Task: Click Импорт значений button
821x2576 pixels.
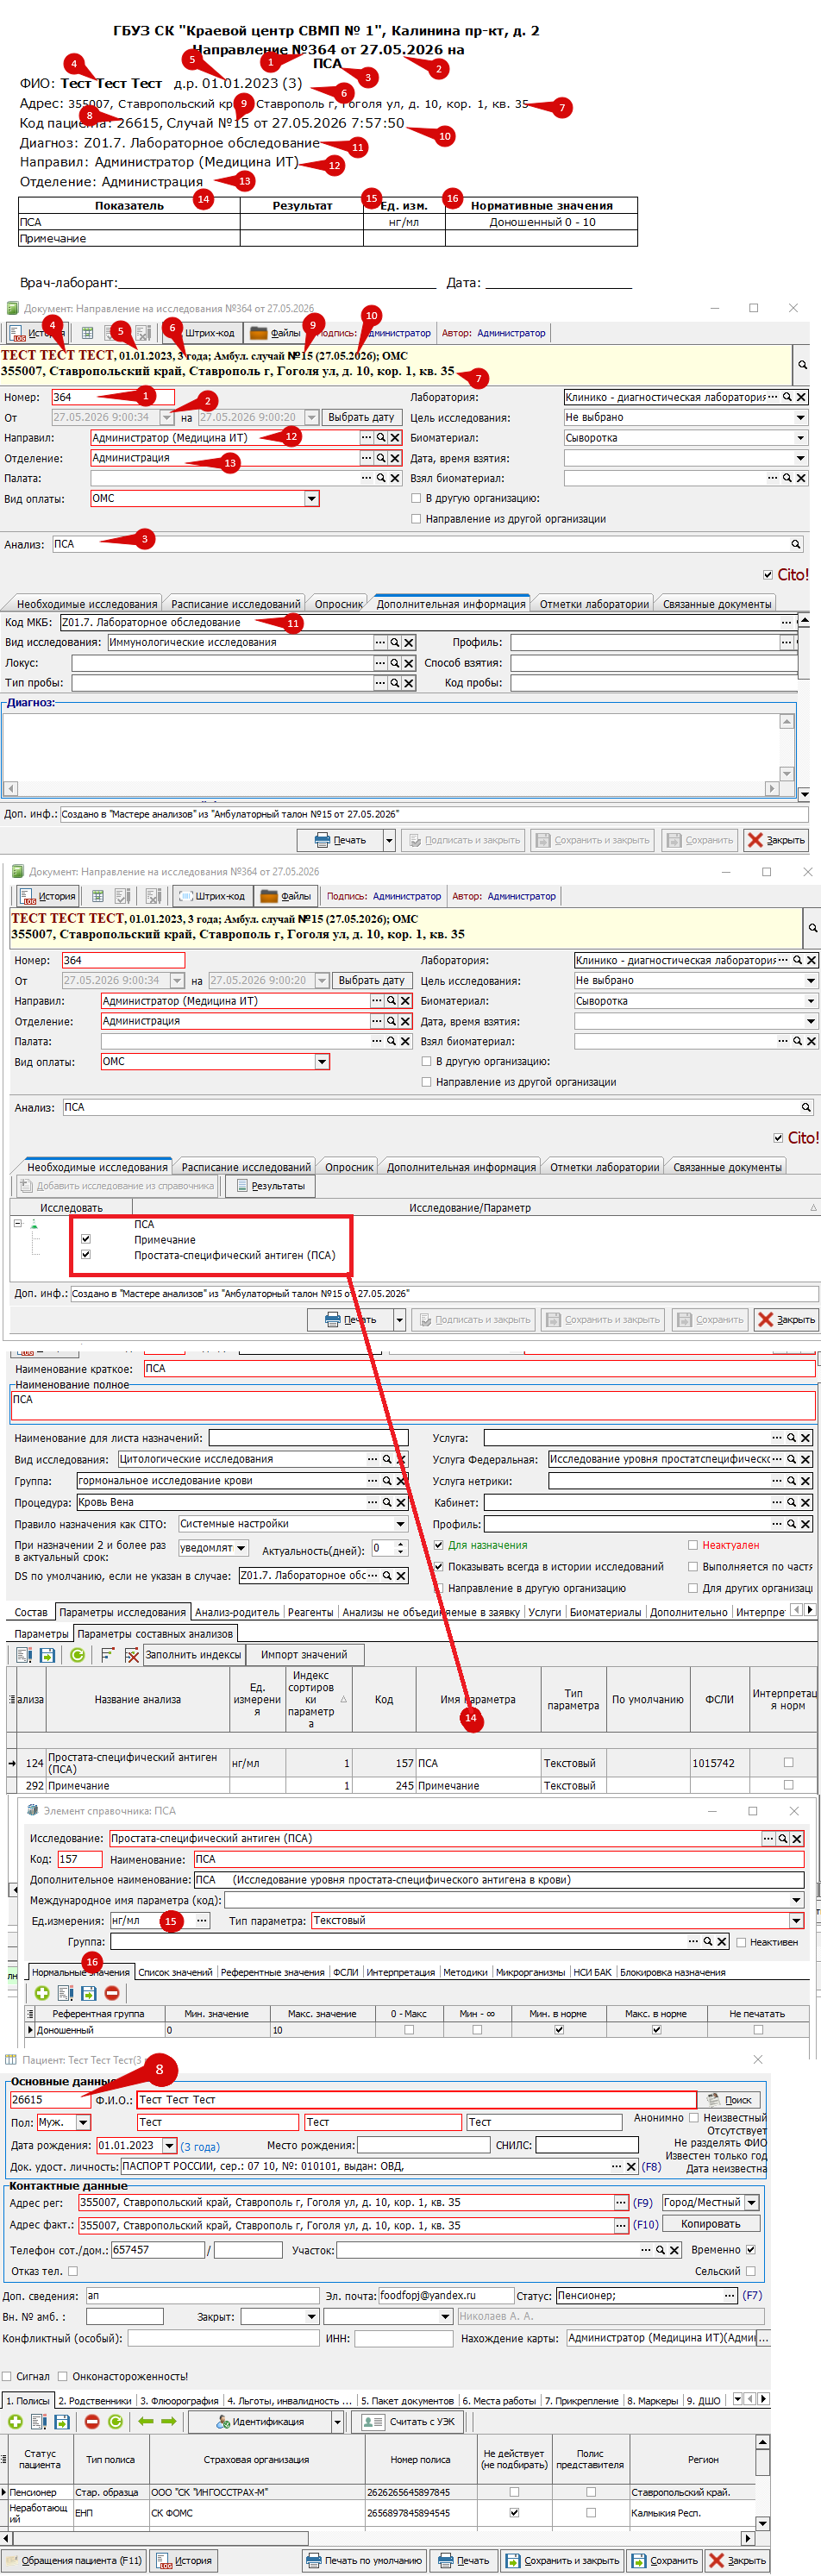Action: pos(304,1655)
